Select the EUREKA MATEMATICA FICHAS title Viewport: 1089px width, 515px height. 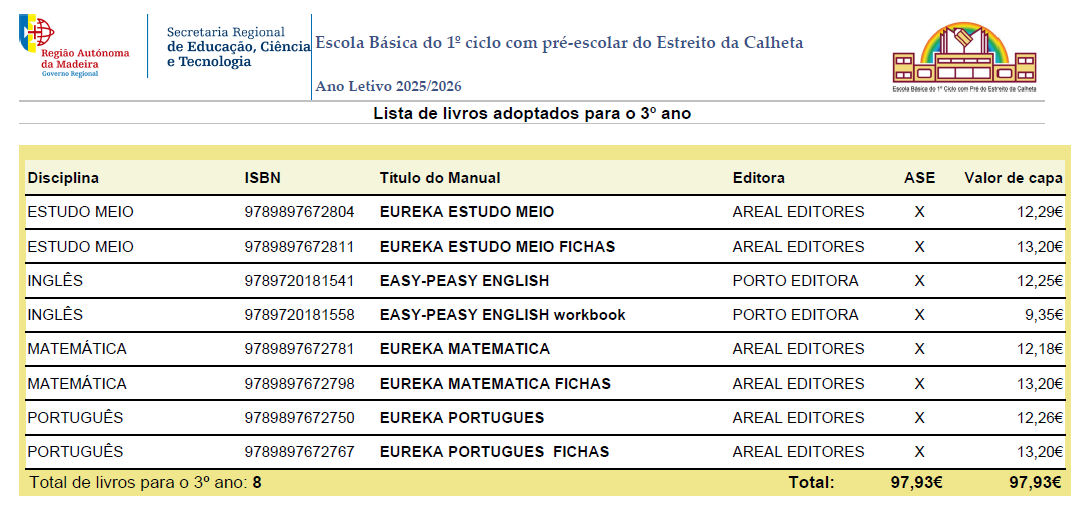(x=495, y=384)
